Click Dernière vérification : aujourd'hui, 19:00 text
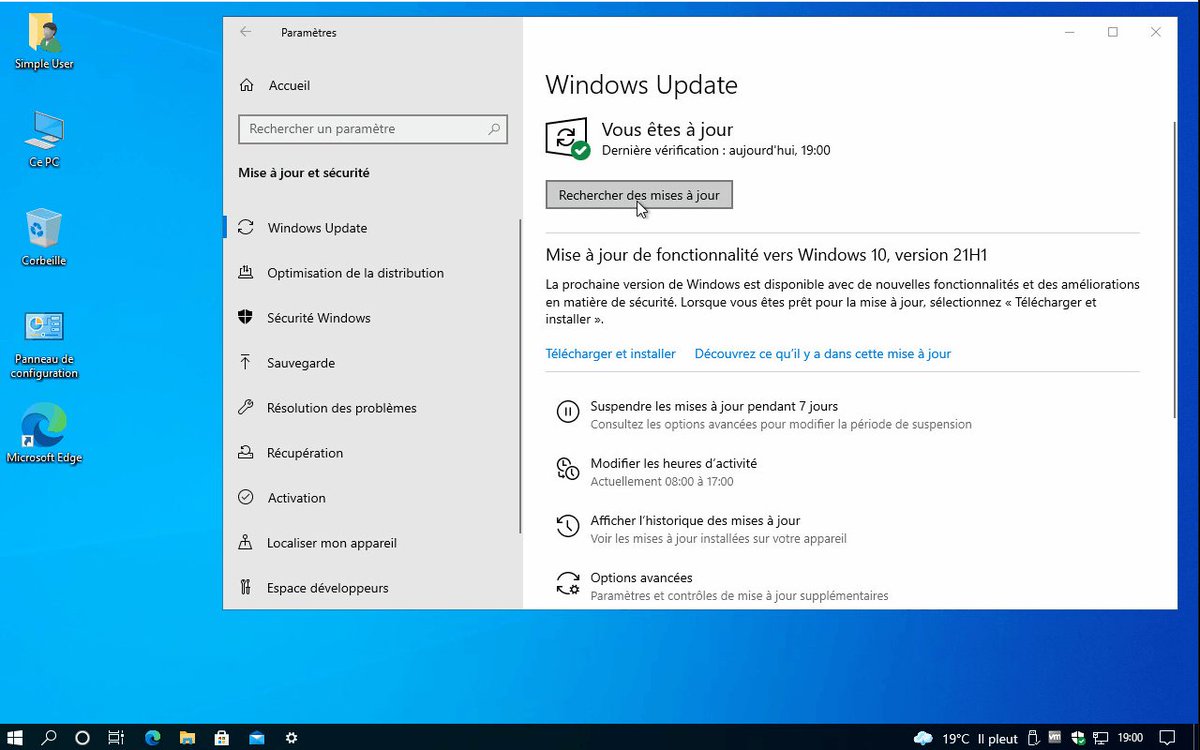 coord(716,151)
